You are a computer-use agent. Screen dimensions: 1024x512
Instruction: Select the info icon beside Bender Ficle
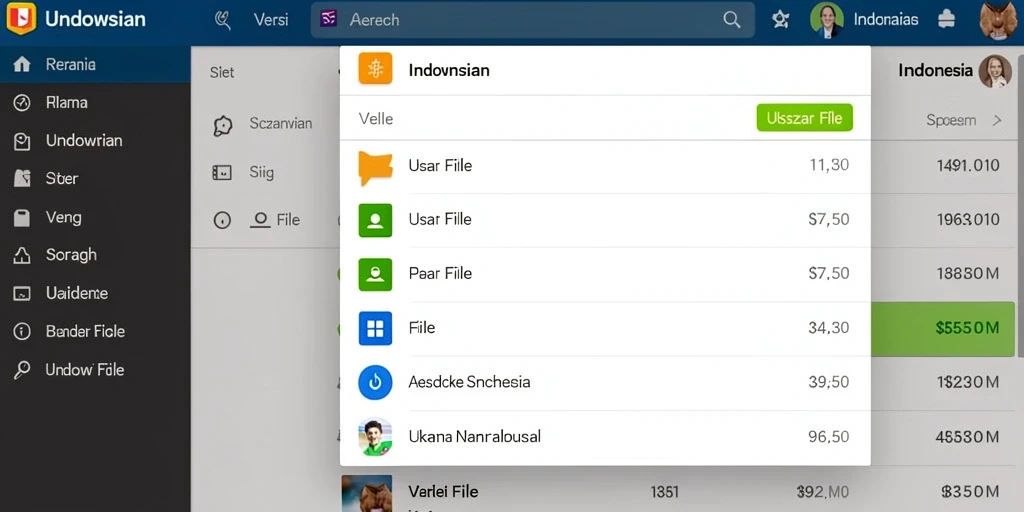coord(22,332)
